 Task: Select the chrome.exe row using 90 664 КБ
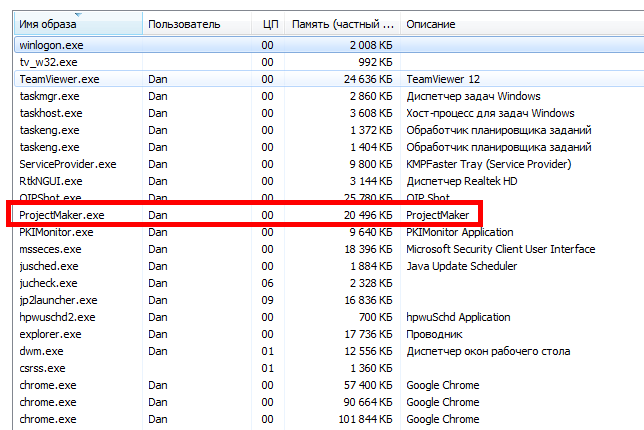(x=329, y=402)
